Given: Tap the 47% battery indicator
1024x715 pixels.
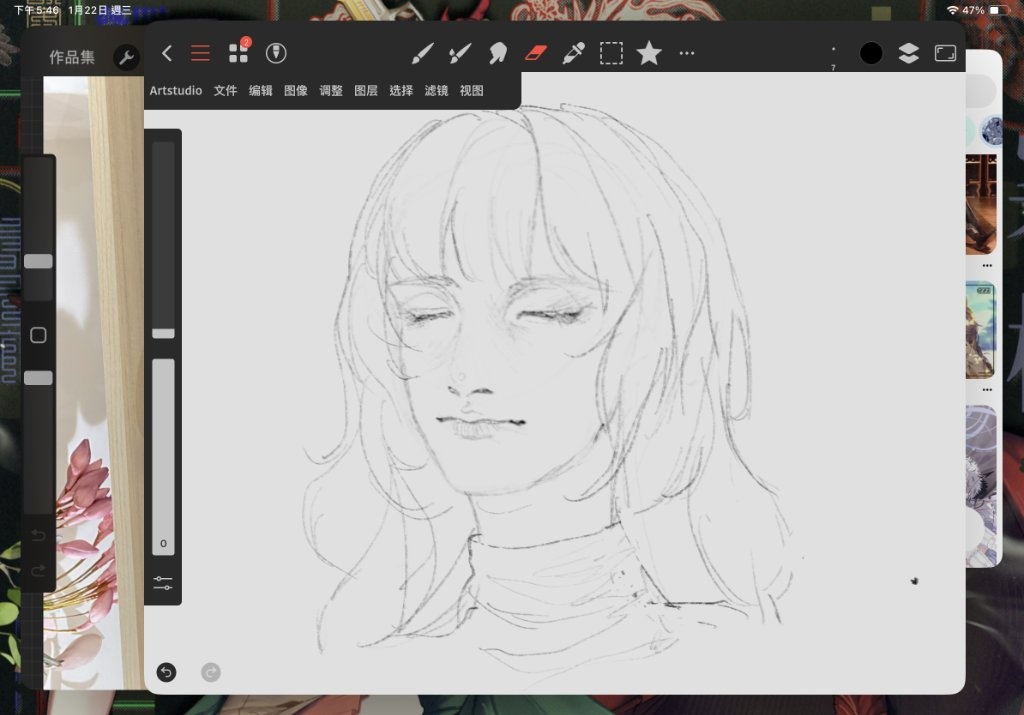Looking at the screenshot, I should pyautogui.click(x=984, y=10).
